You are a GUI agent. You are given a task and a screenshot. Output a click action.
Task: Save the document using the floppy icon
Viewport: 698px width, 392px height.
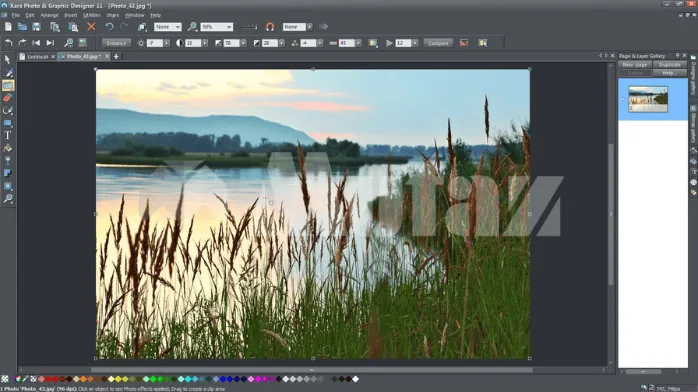pos(37,27)
